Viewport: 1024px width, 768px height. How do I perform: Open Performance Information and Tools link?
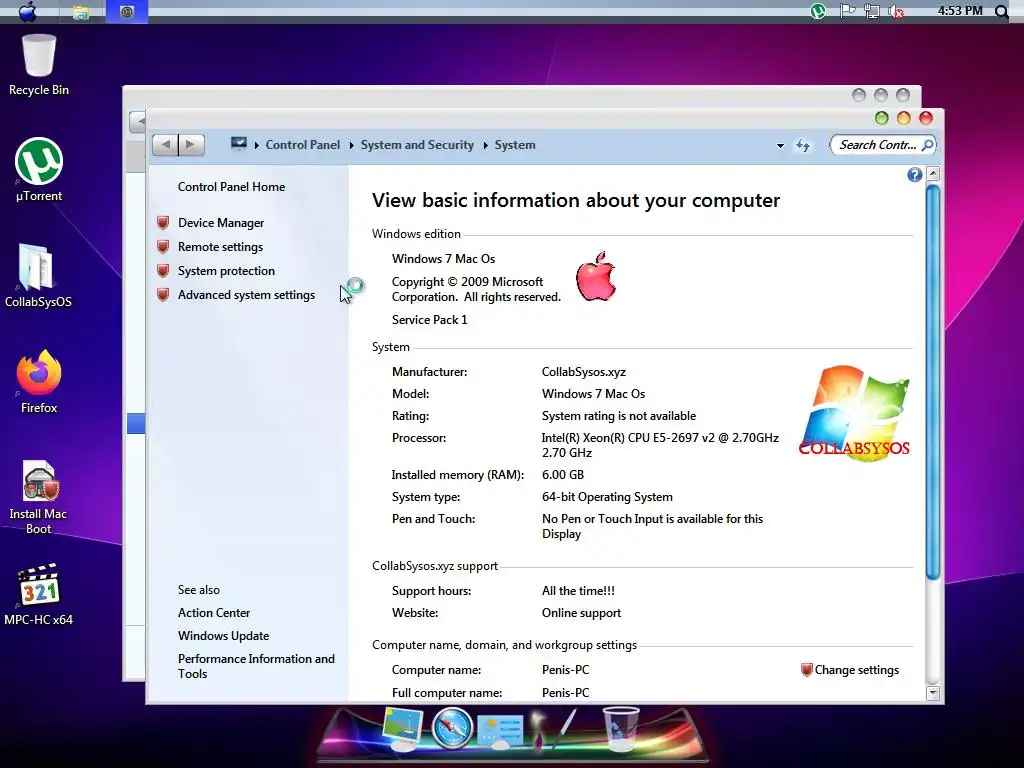click(x=256, y=666)
